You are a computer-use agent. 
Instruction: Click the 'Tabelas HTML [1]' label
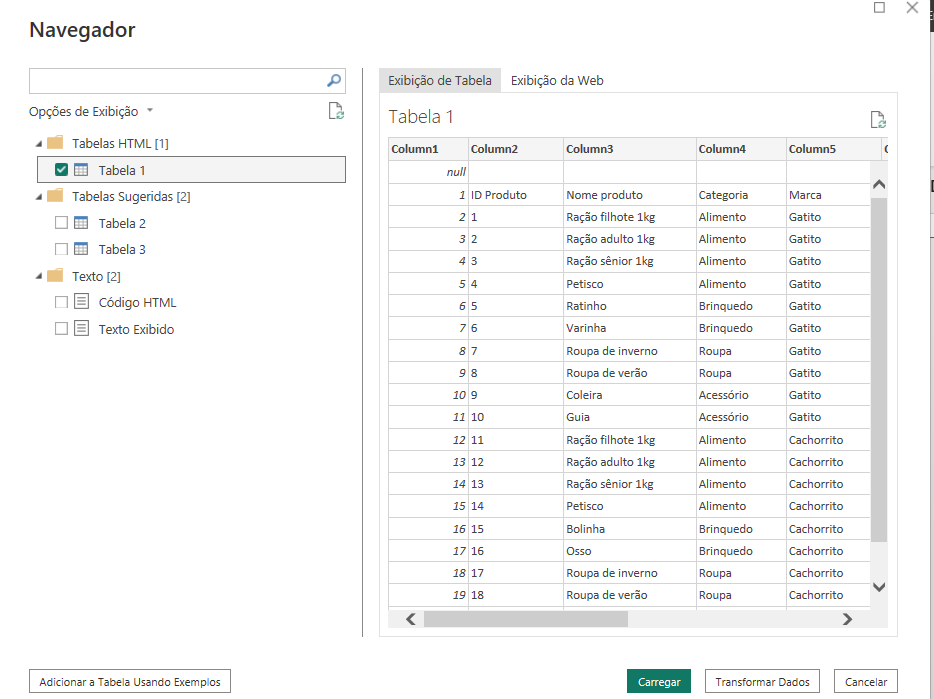pyautogui.click(x=120, y=144)
